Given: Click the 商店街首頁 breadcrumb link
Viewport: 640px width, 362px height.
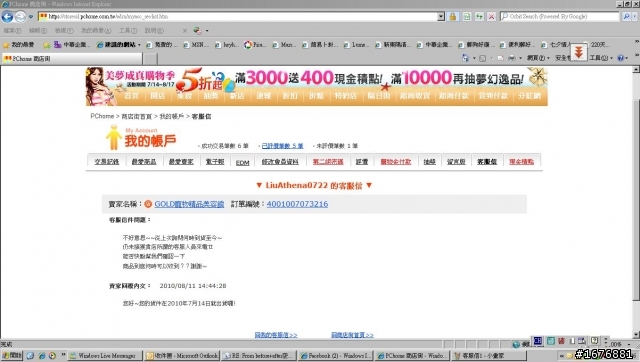Looking at the screenshot, I should [136, 117].
